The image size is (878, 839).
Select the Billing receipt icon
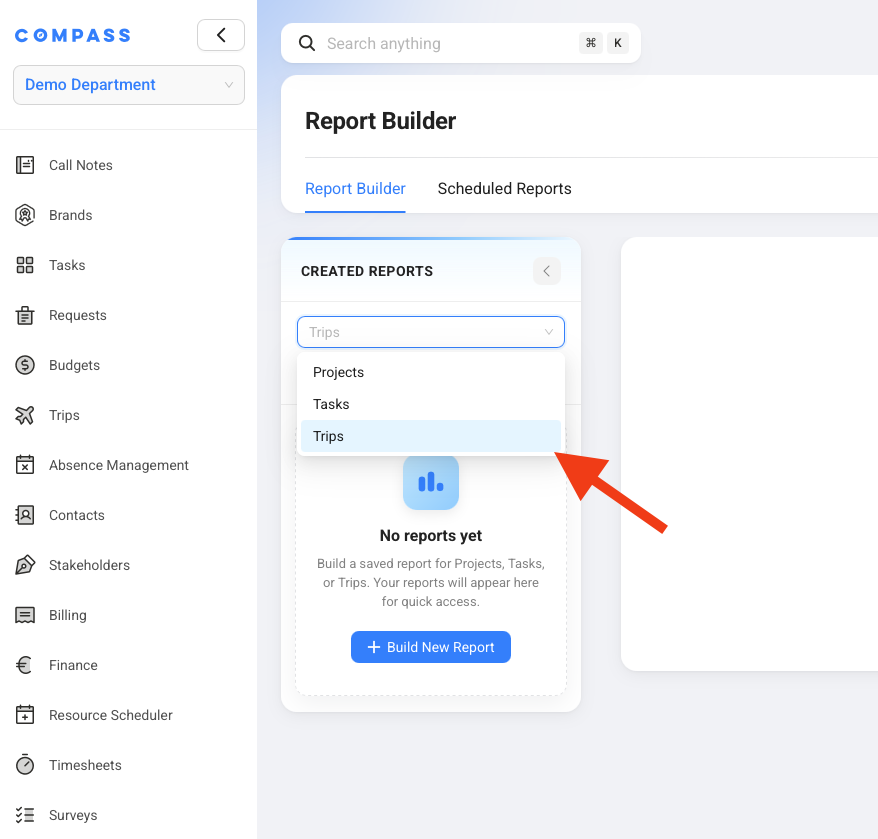coord(25,615)
